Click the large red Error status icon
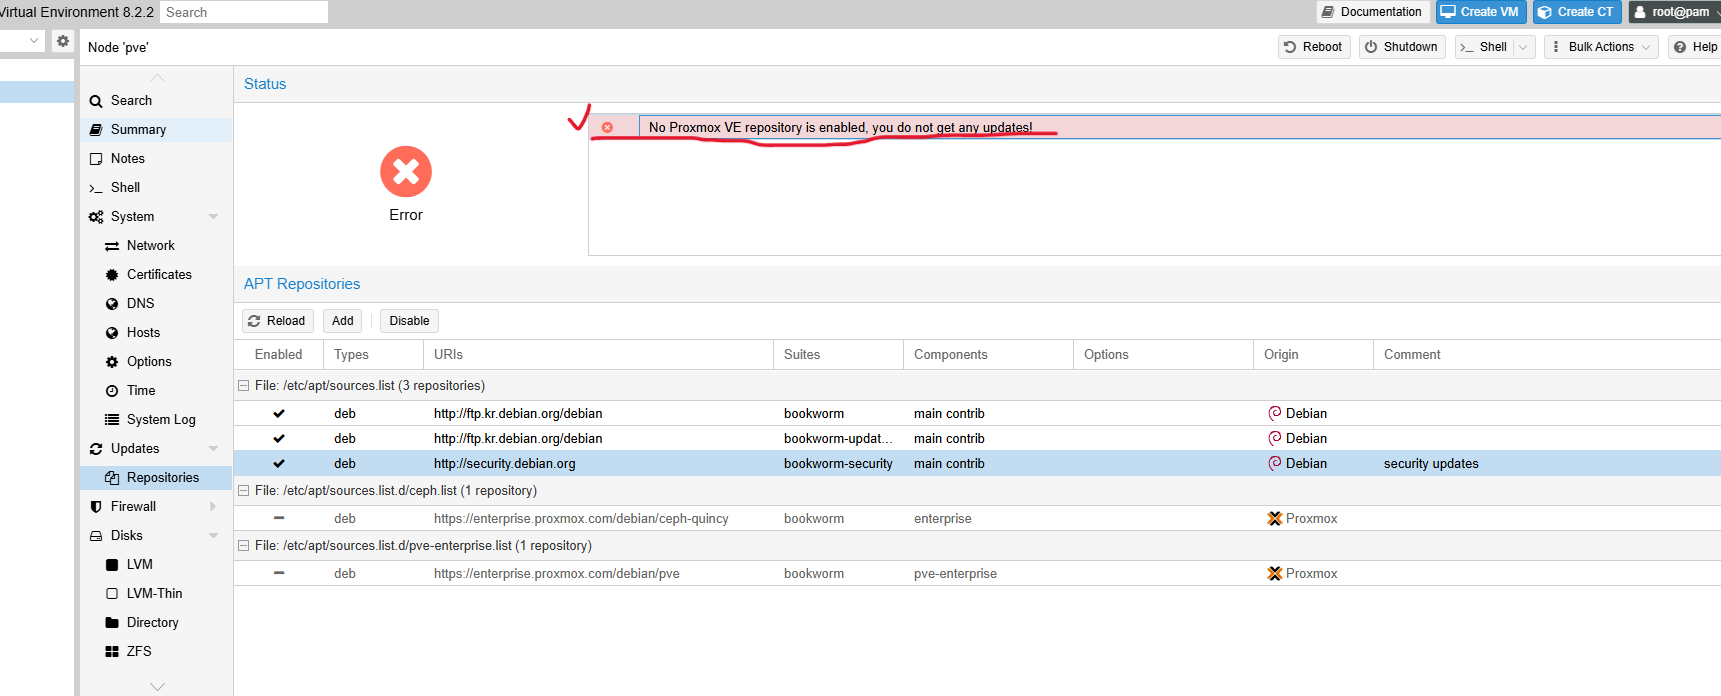The width and height of the screenshot is (1721, 696). point(406,172)
